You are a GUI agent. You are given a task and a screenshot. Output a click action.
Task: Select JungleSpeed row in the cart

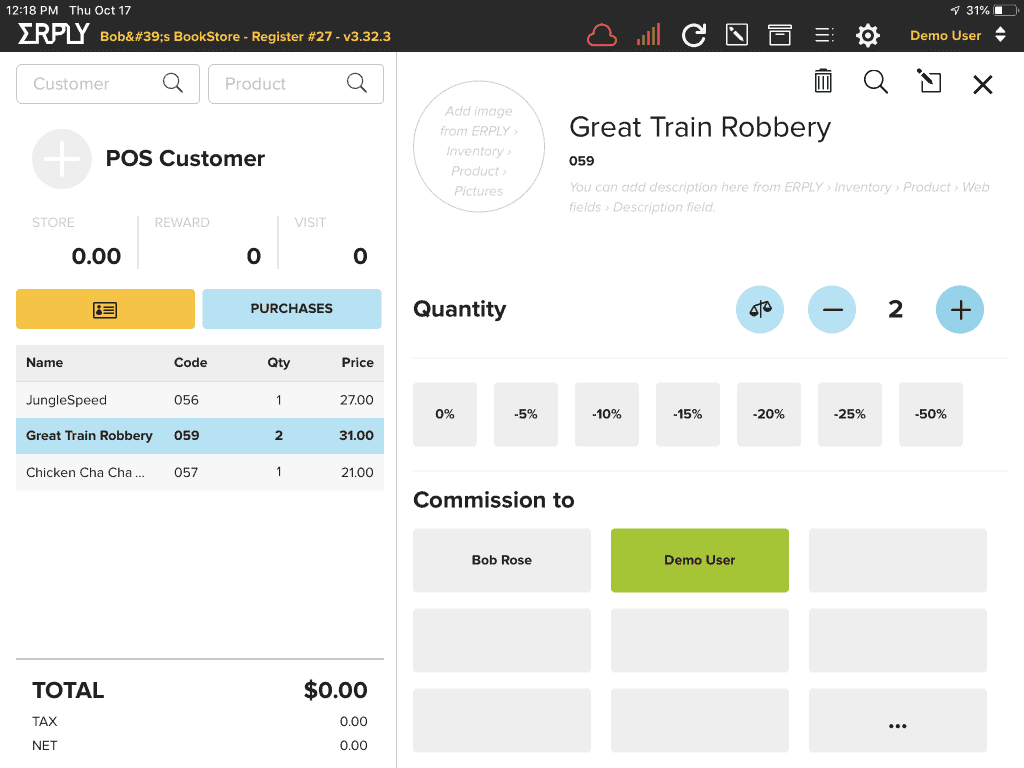point(150,399)
